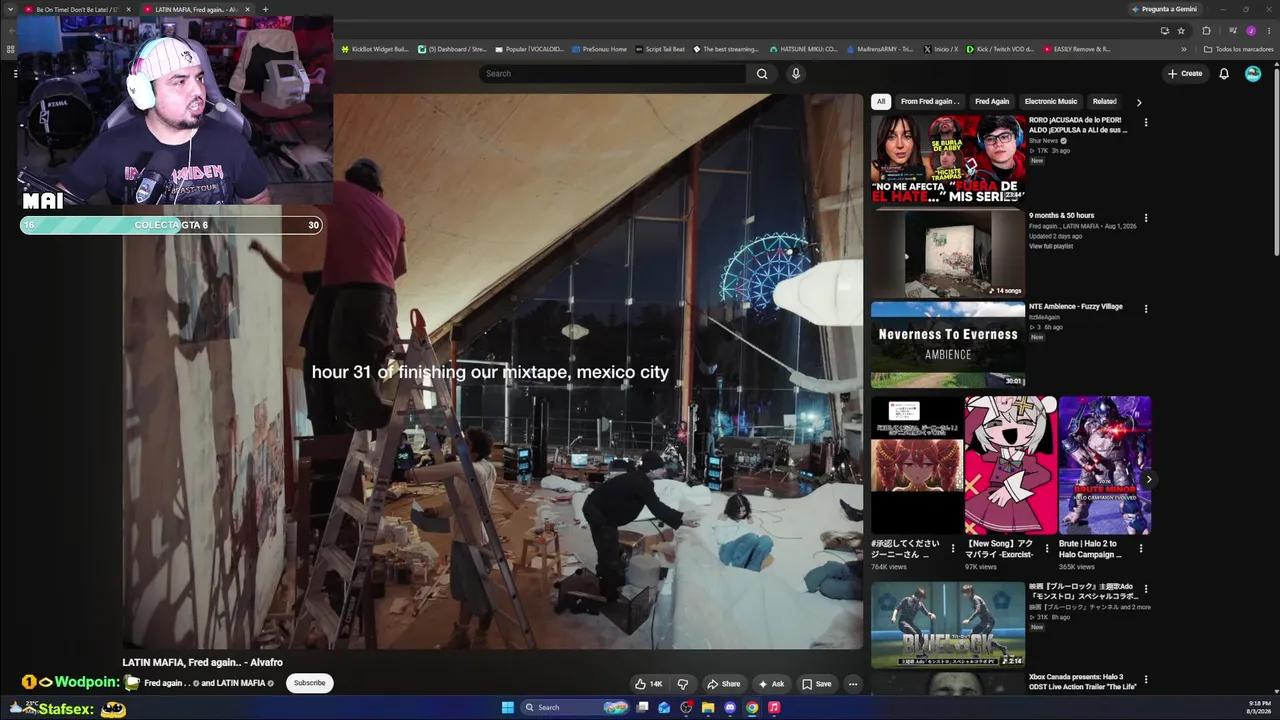1280x720 pixels.
Task: Open the Chrome apps grid in bookmarks bar
Action: (x=11, y=49)
